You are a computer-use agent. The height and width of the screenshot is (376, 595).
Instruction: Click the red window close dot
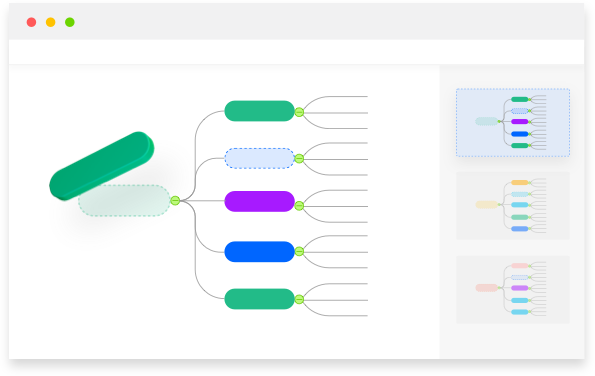(31, 22)
